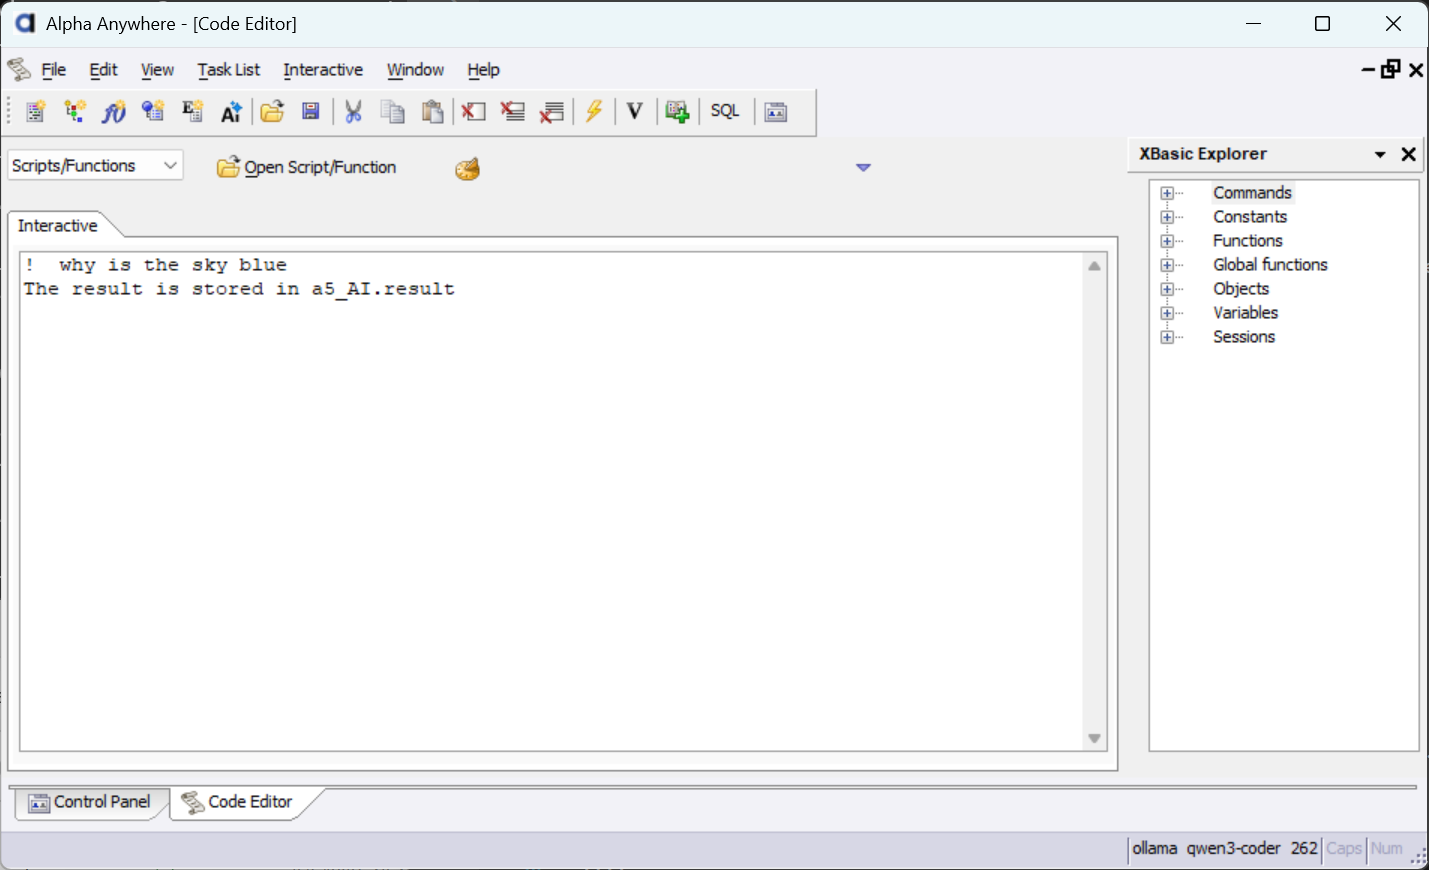
Task: Click the toolbar icon with green plus
Action: 677,112
